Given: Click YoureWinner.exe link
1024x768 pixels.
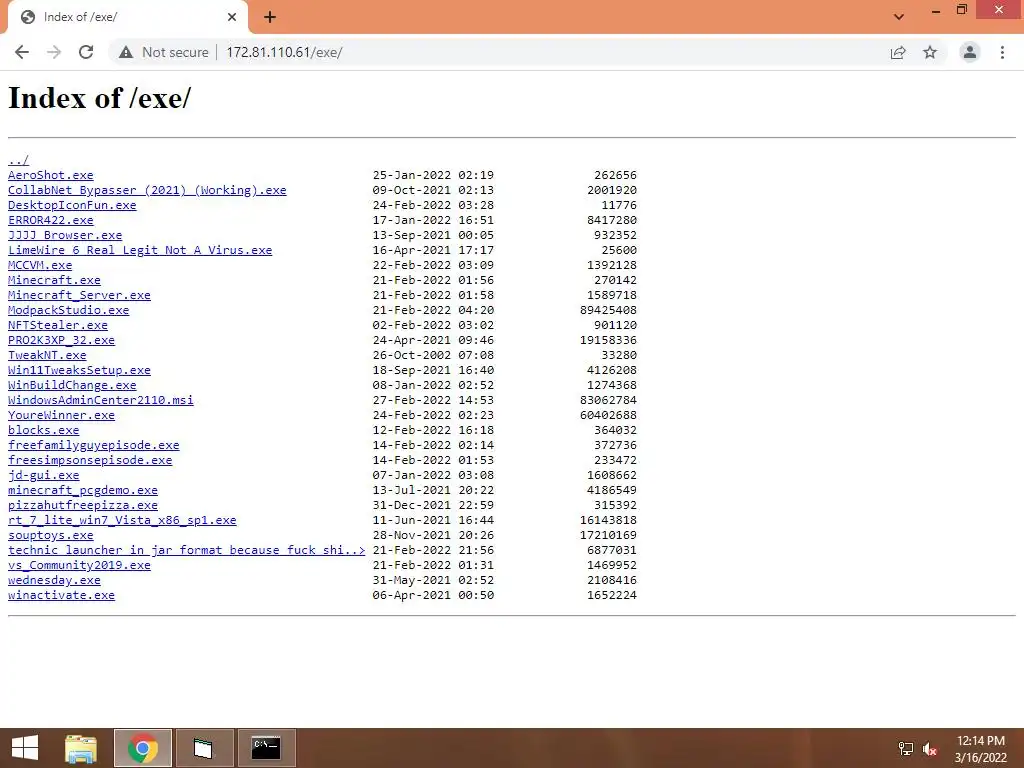Looking at the screenshot, I should 61,415.
